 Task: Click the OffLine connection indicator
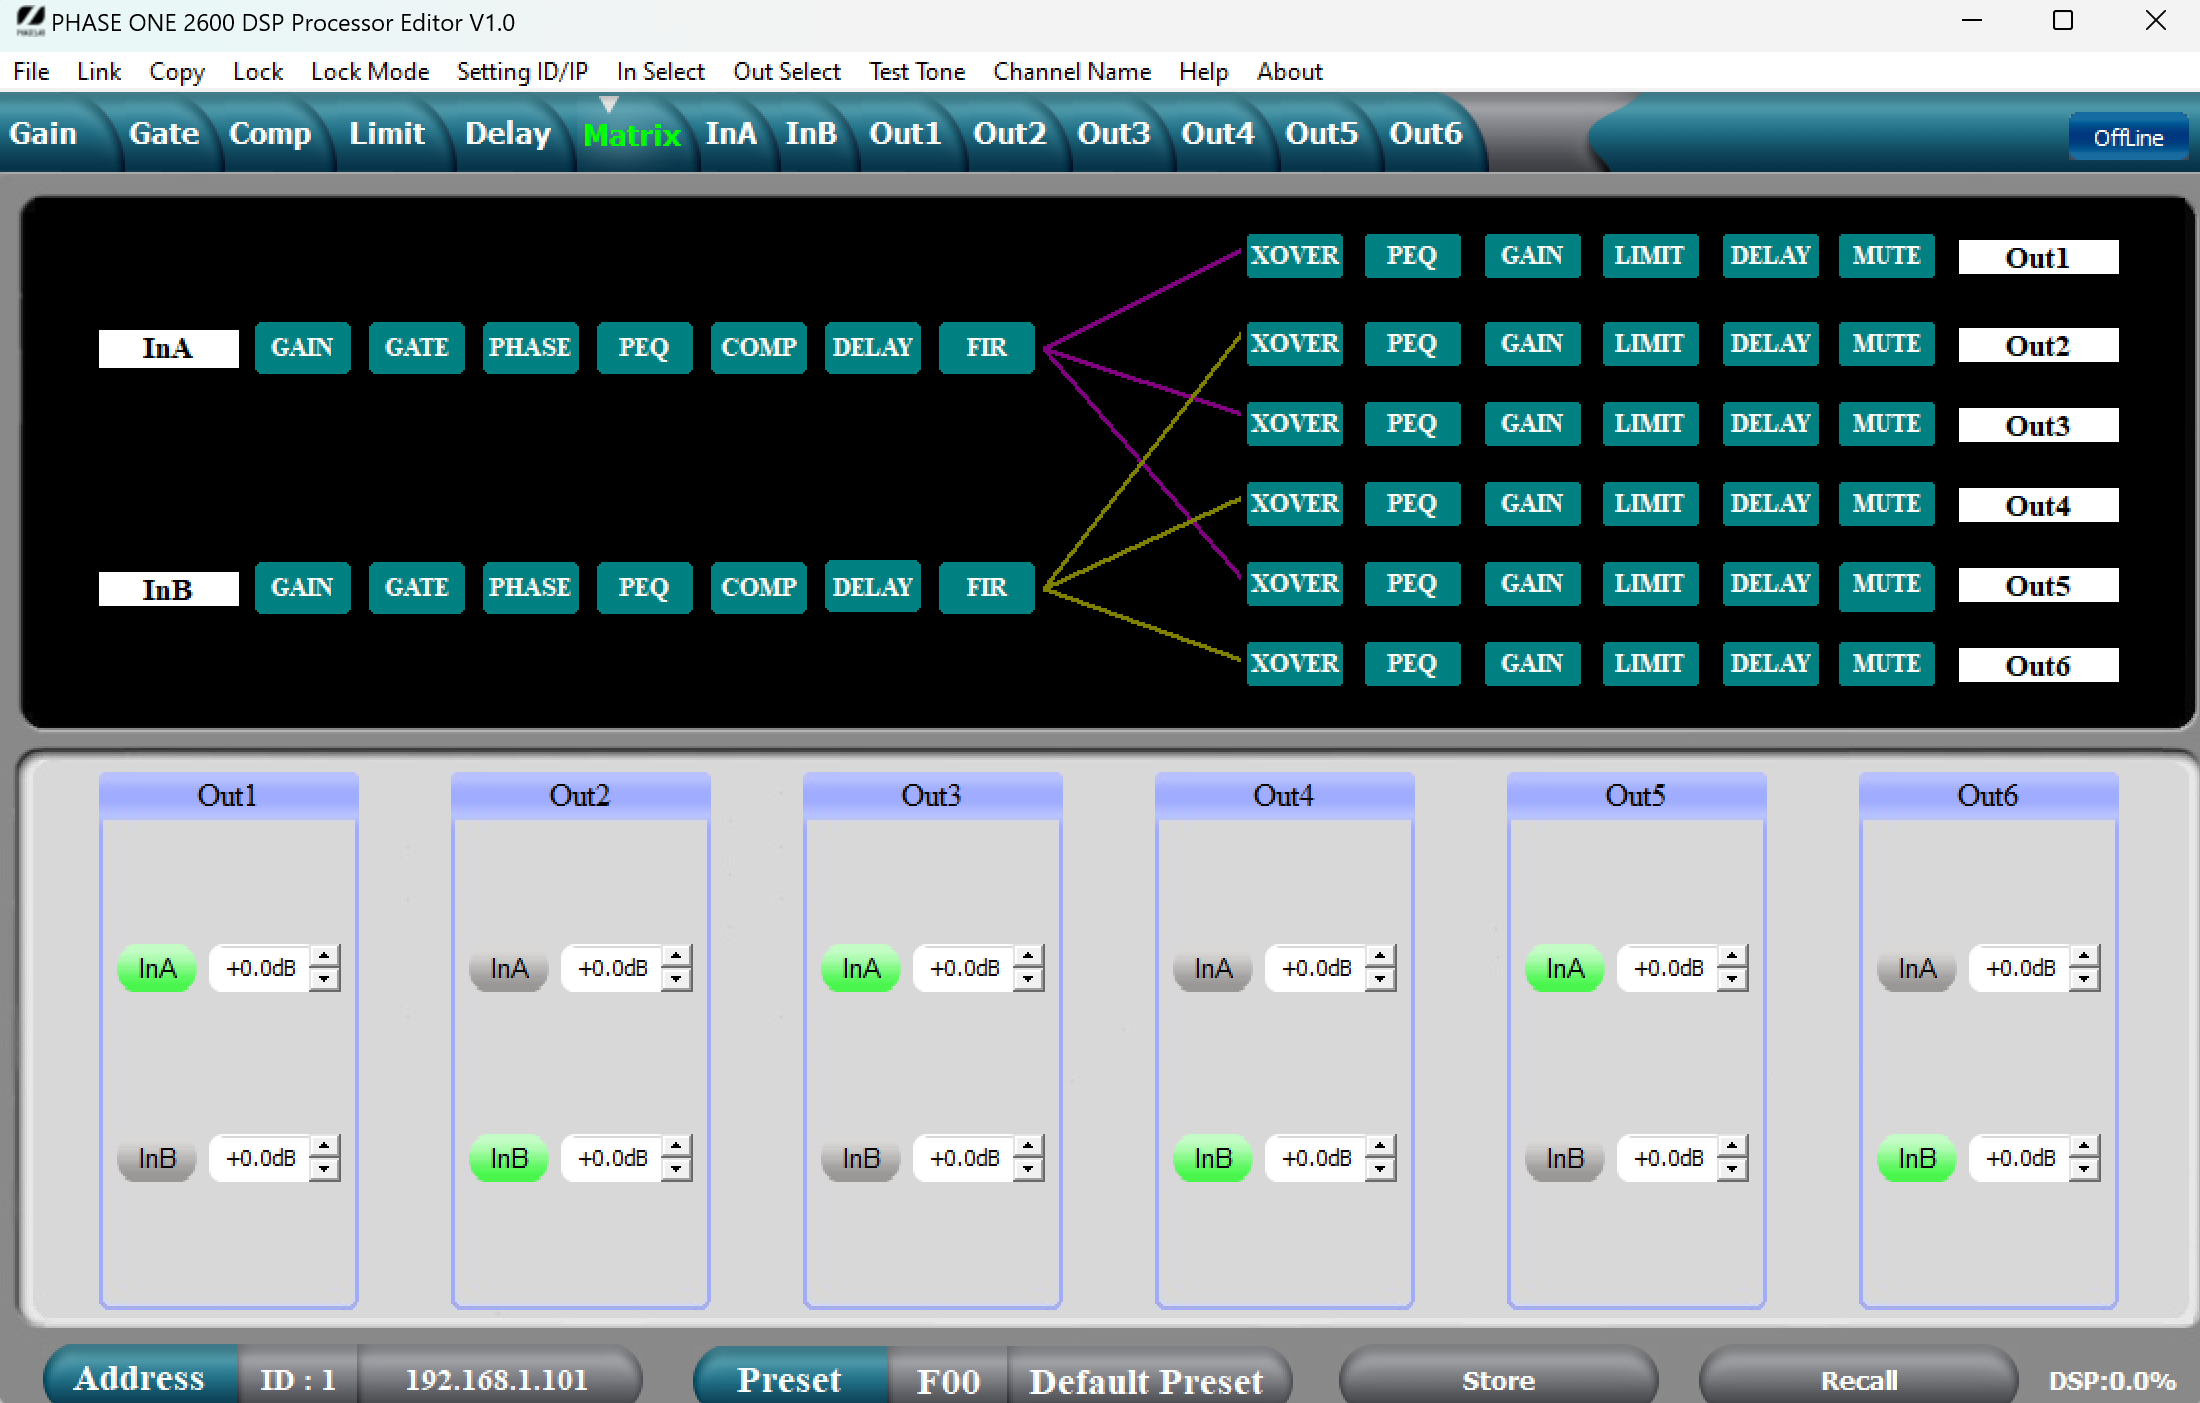[2128, 136]
